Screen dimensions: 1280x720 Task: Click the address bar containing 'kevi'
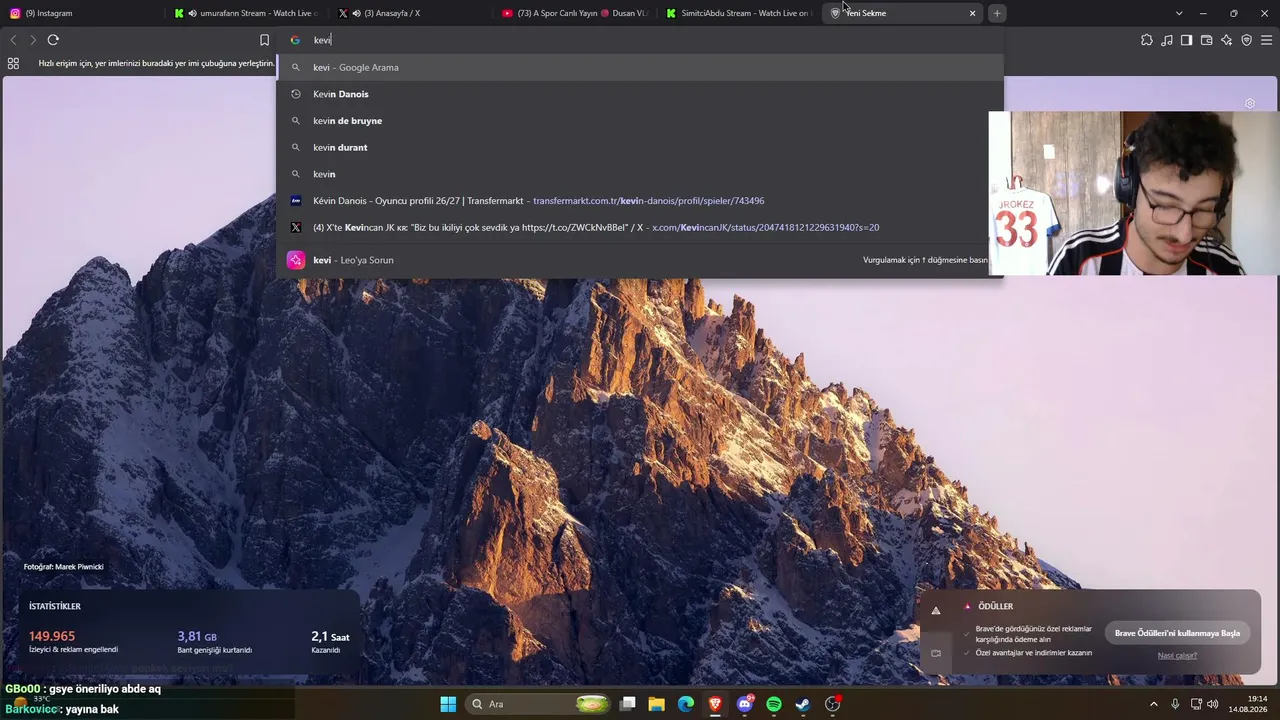(640, 40)
